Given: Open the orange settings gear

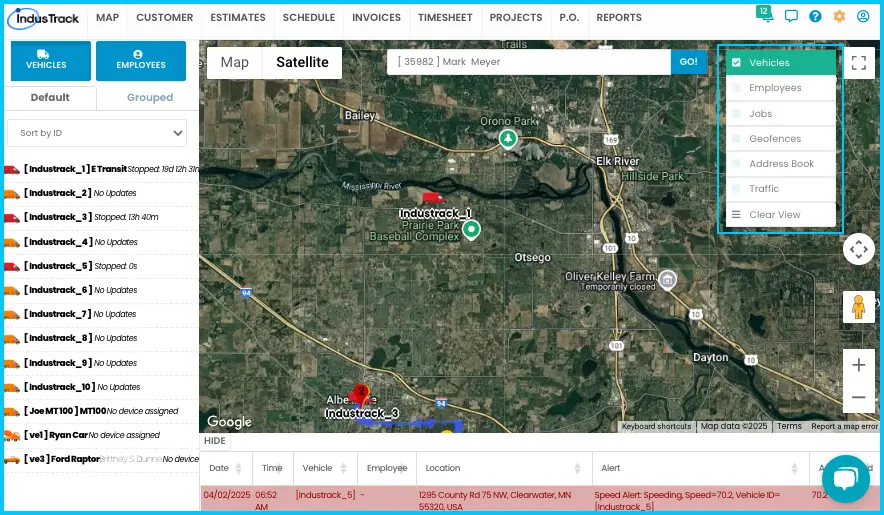Looking at the screenshot, I should [839, 16].
